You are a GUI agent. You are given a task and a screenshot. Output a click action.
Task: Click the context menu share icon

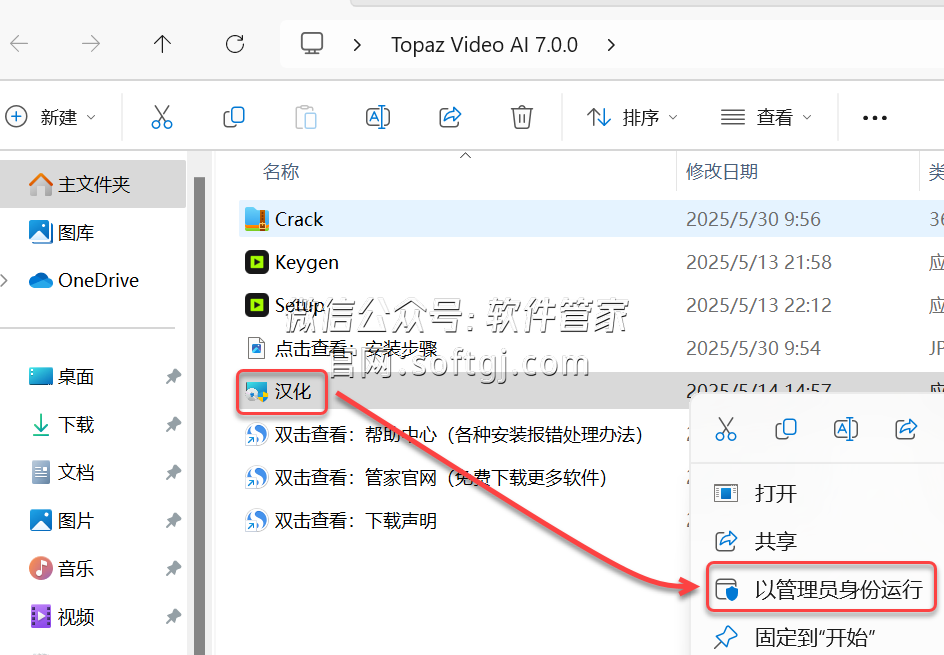[905, 429]
